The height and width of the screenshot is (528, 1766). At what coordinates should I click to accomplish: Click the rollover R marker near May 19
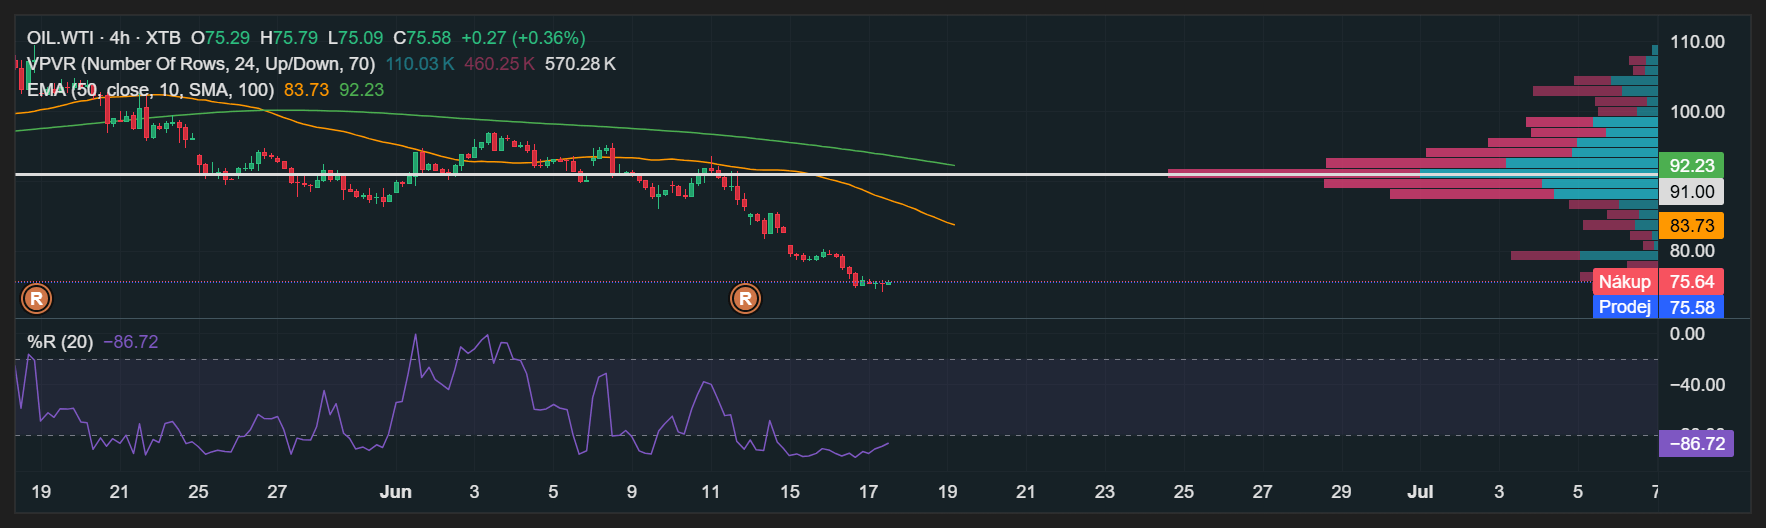36,298
